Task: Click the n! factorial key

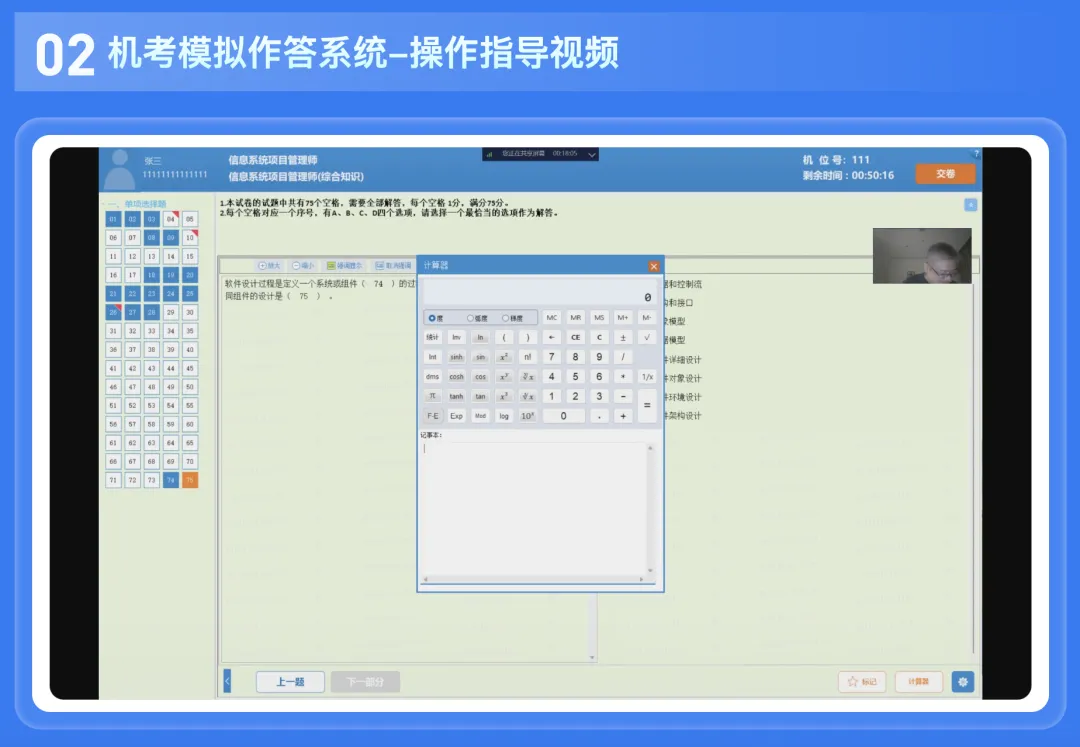Action: 528,357
